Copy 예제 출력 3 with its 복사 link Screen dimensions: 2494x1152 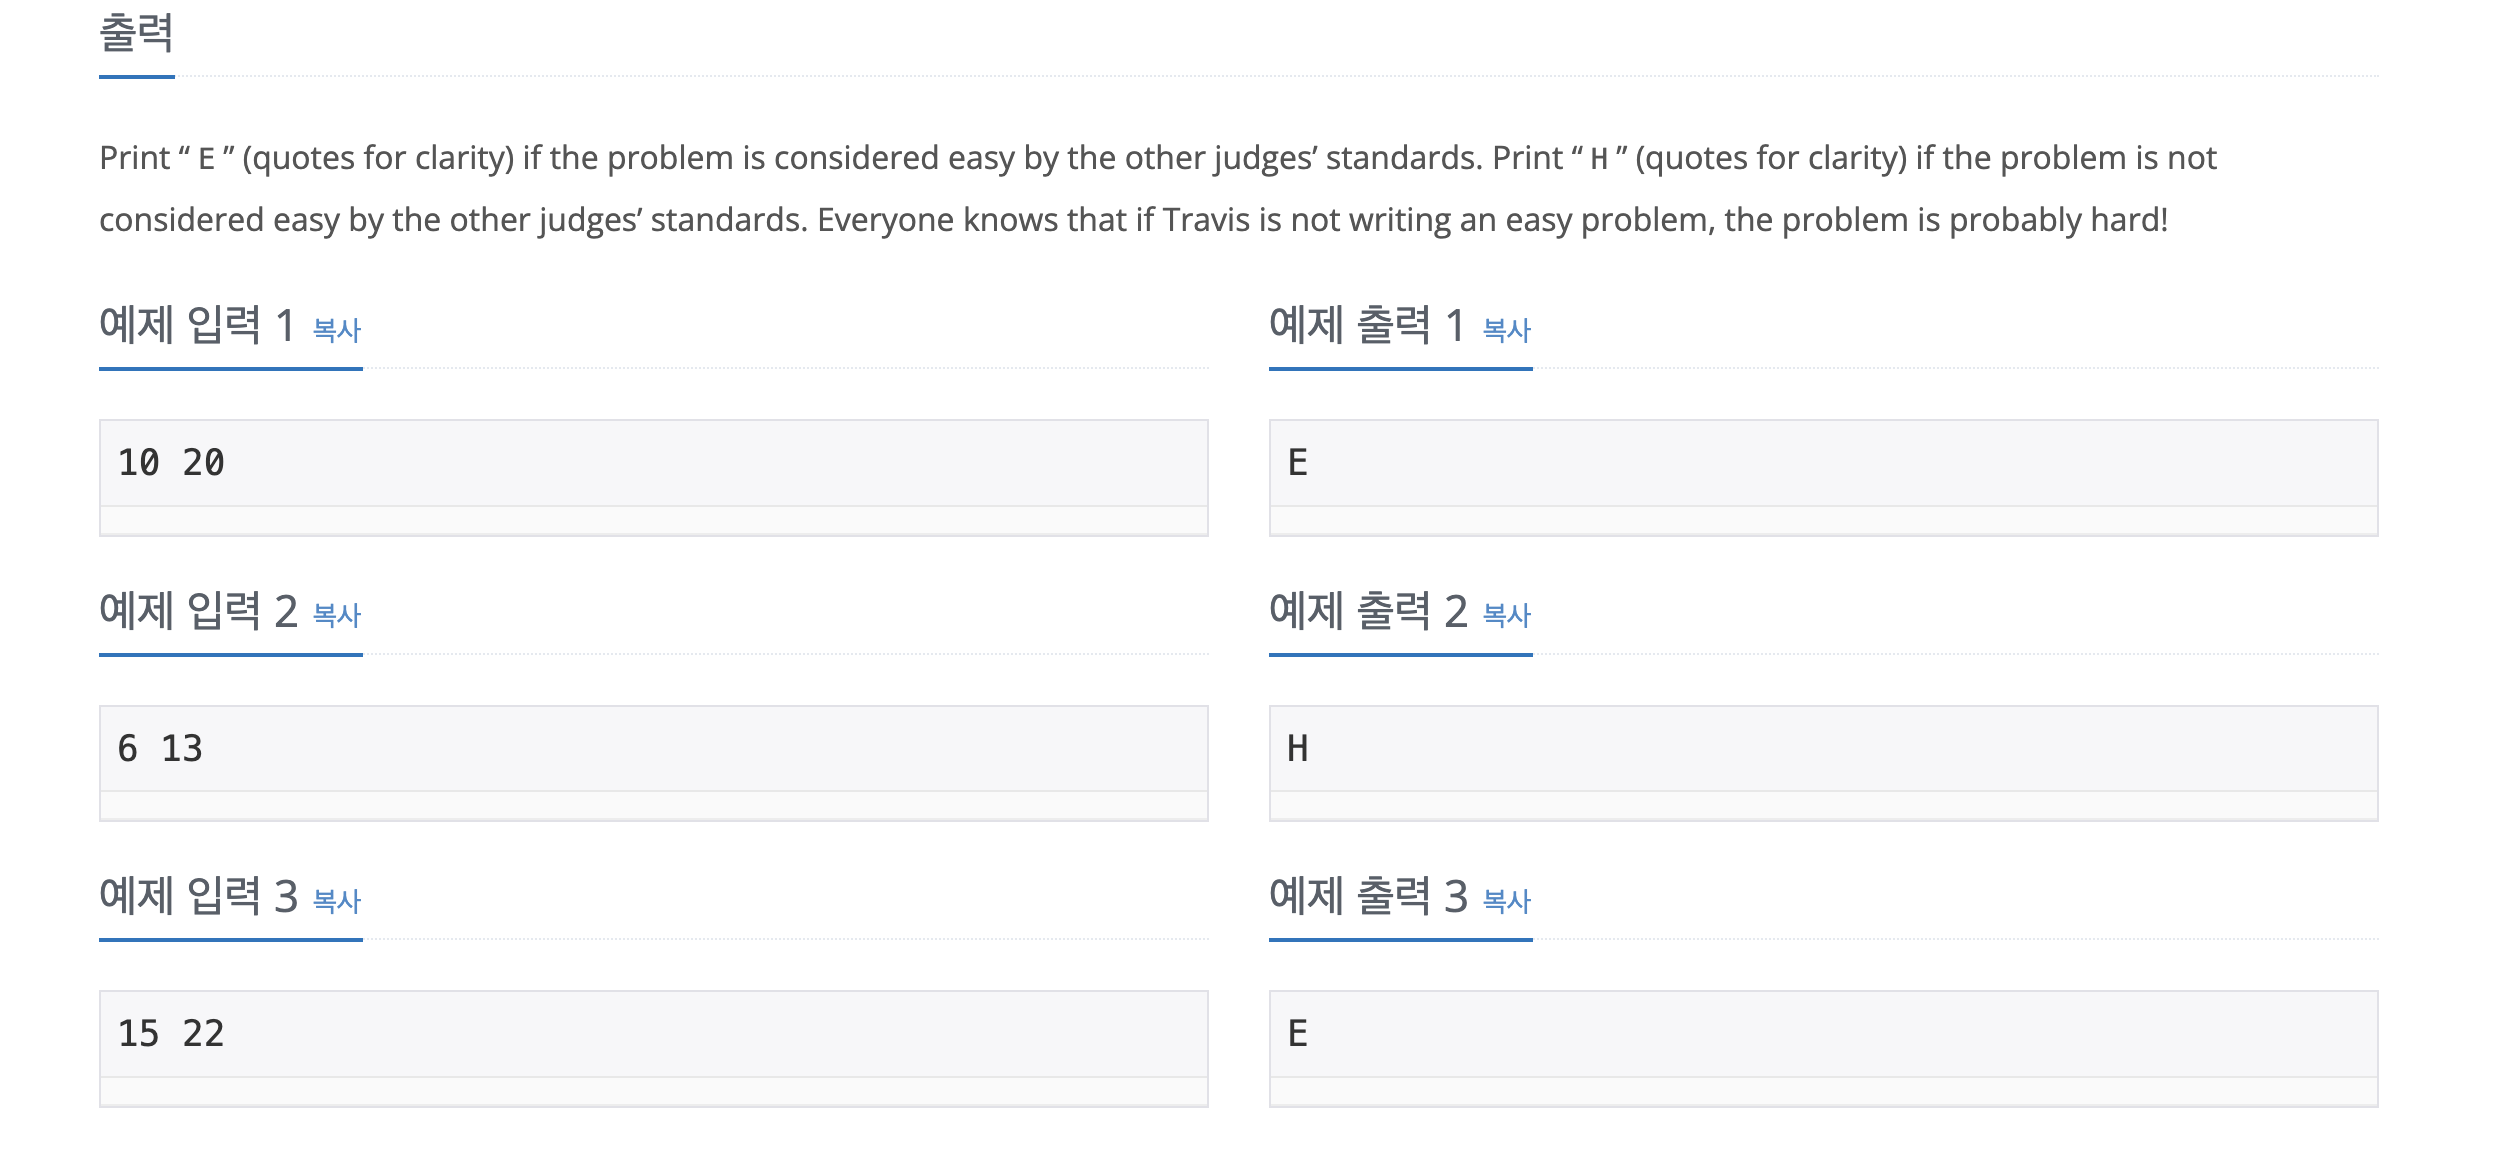1506,901
